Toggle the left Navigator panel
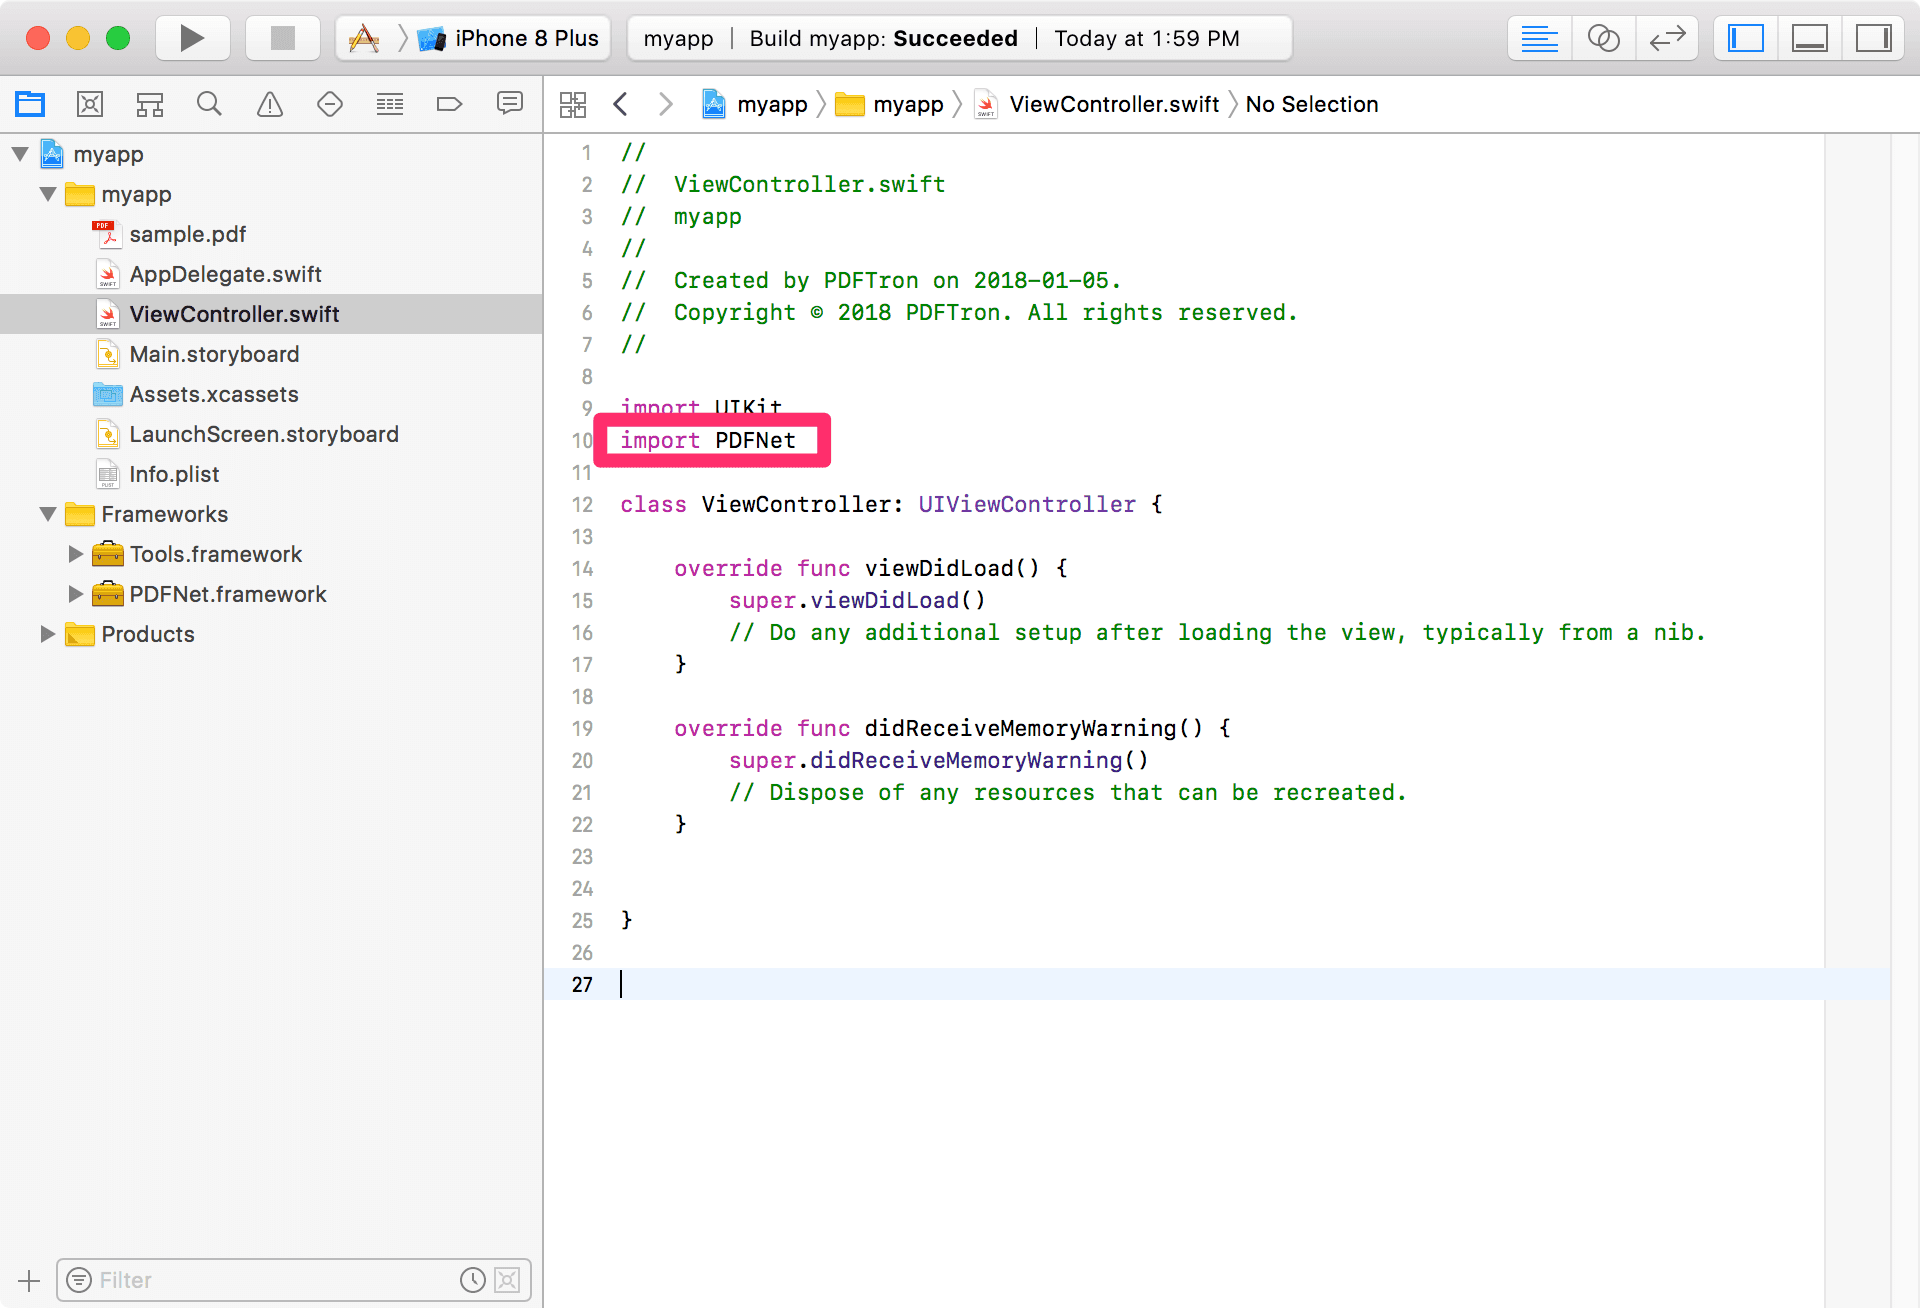This screenshot has height=1308, width=1920. [x=1746, y=38]
